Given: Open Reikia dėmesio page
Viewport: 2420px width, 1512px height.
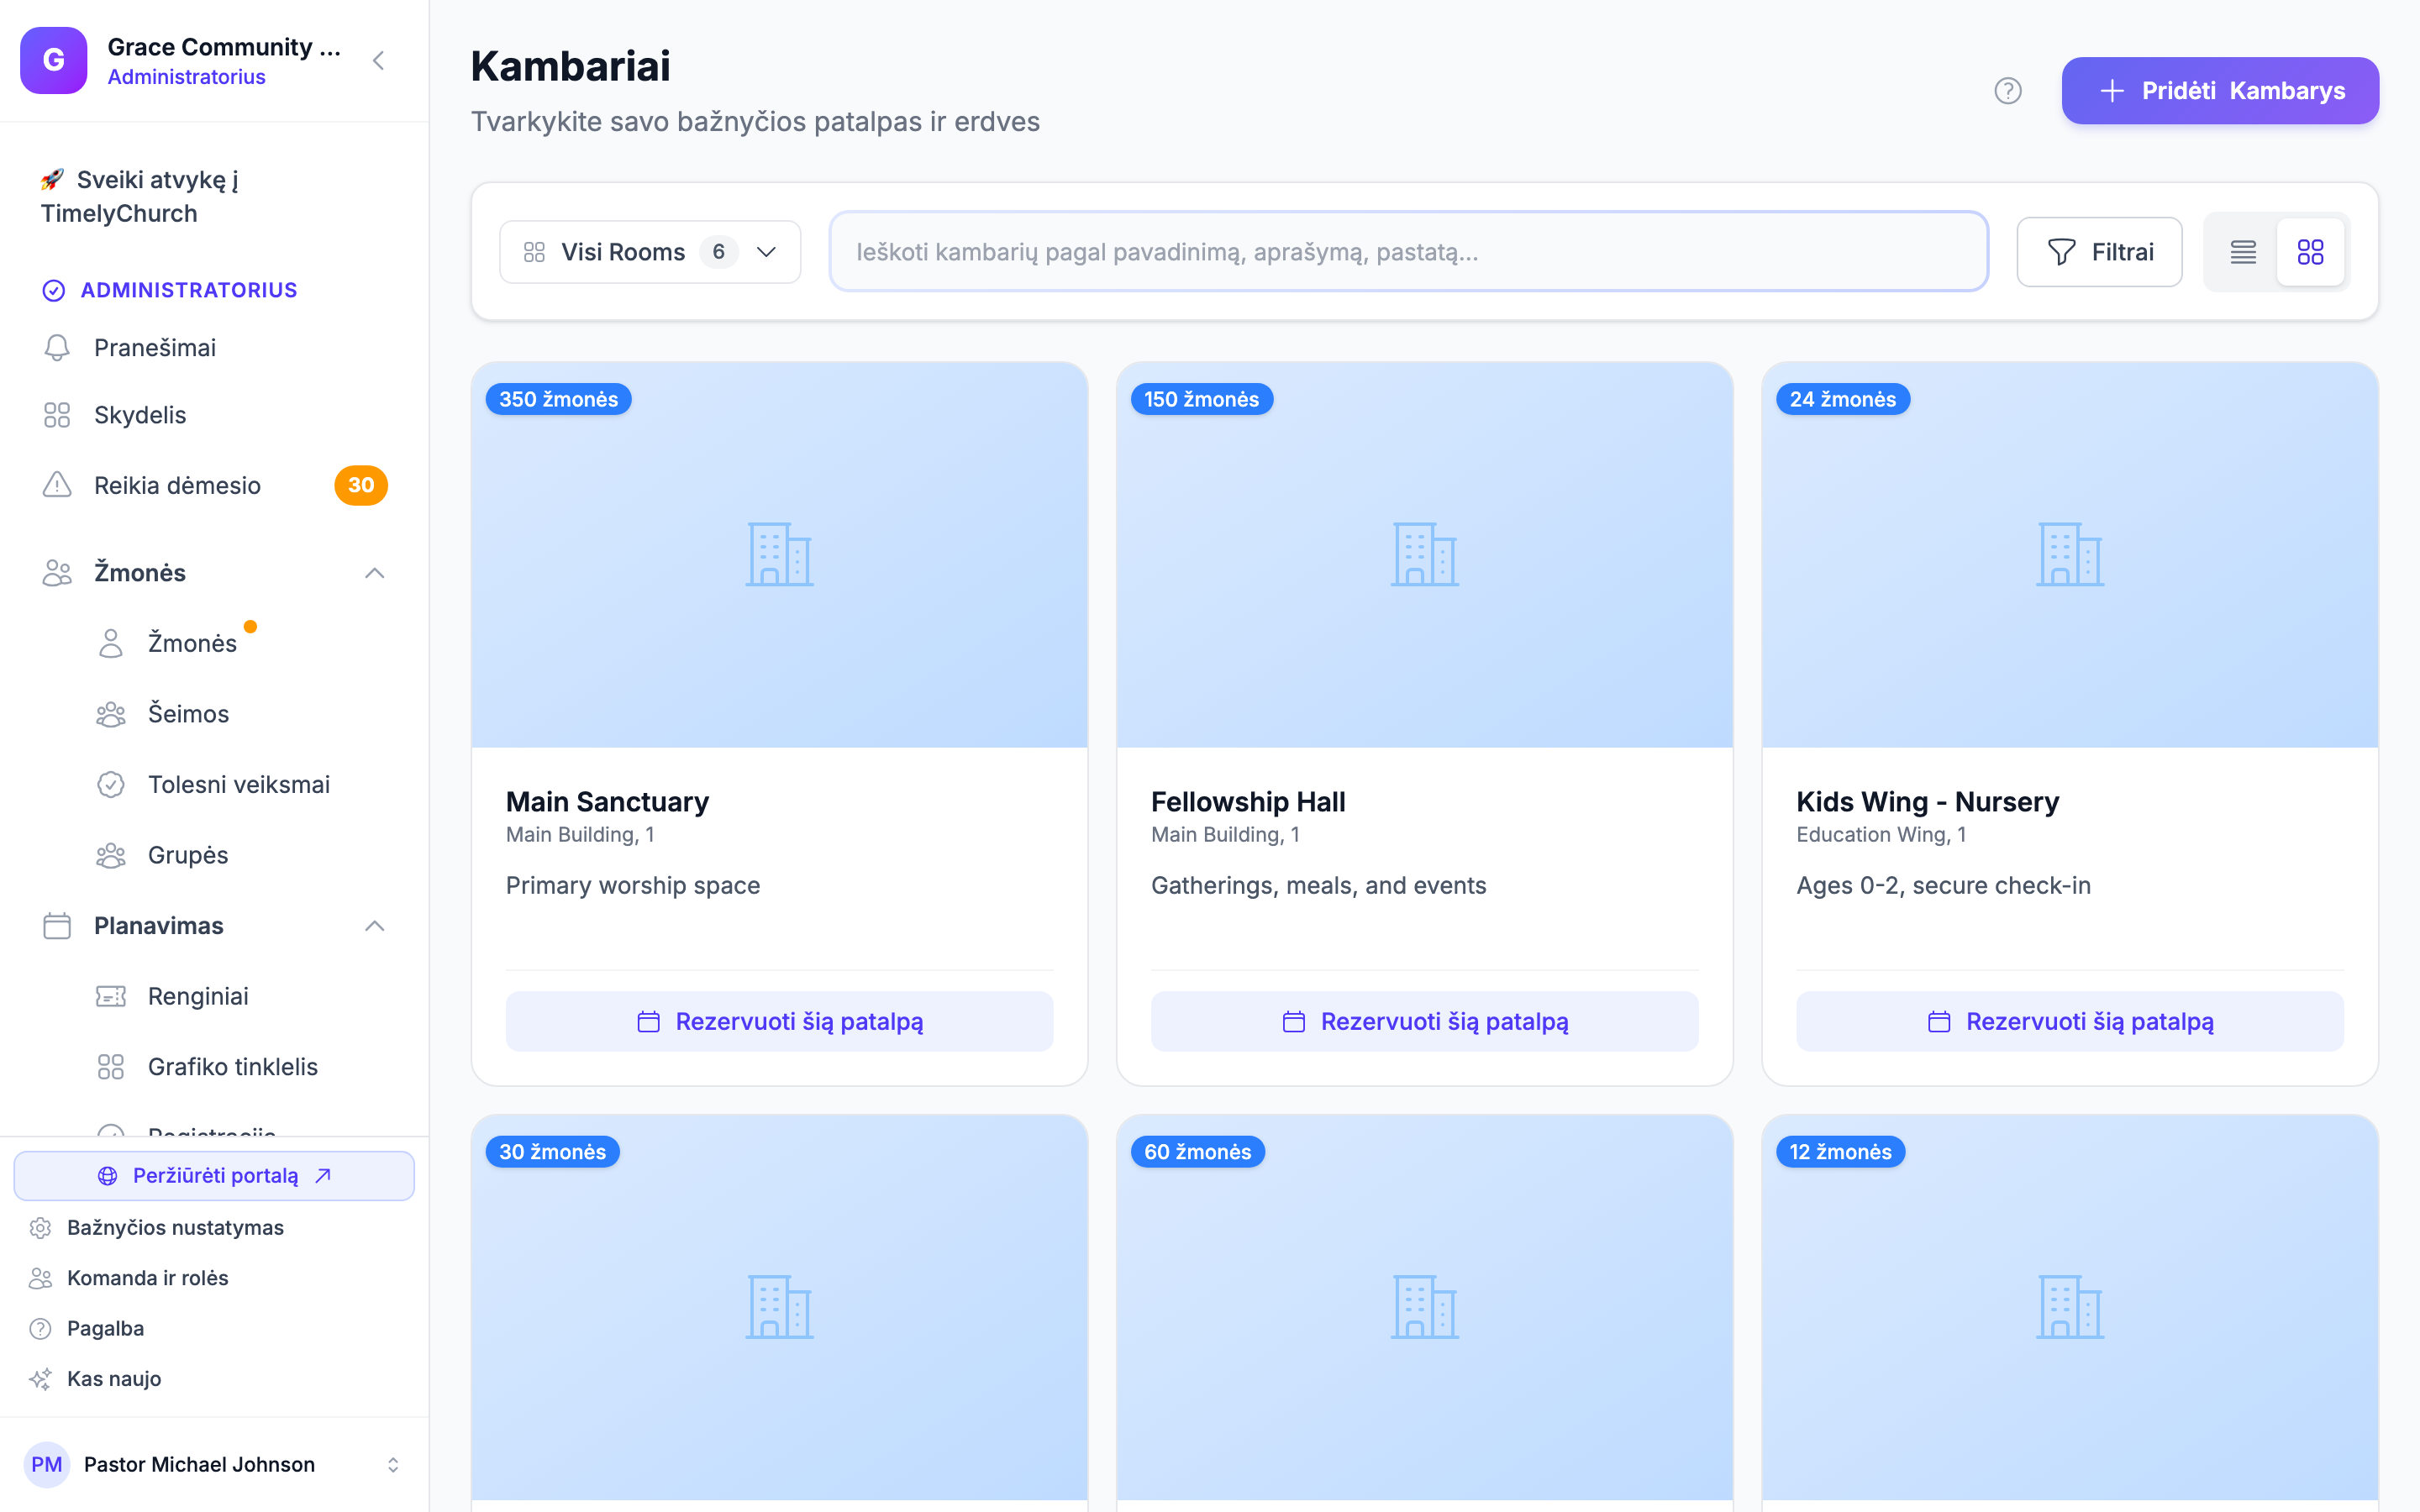Looking at the screenshot, I should coord(214,485).
